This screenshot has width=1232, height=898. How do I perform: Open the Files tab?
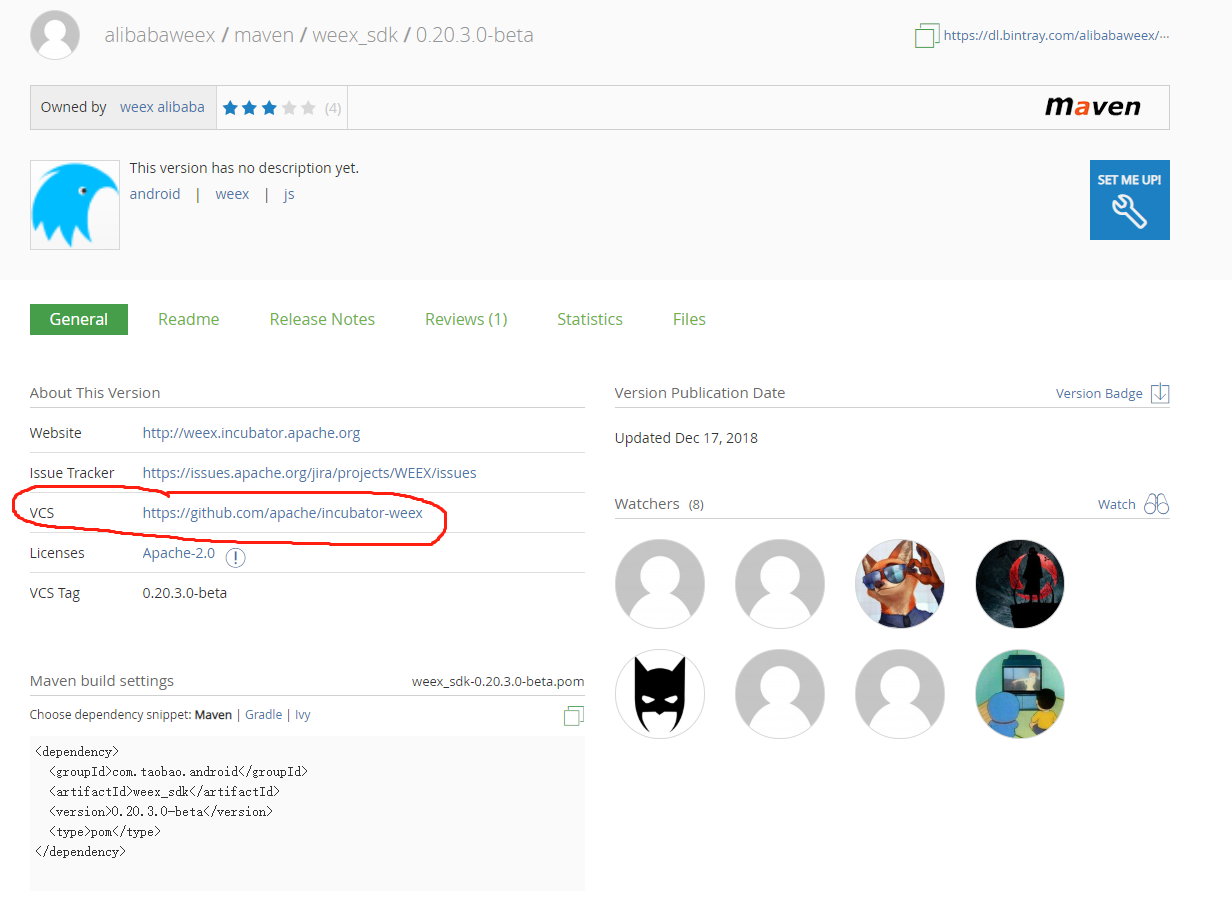coord(689,319)
